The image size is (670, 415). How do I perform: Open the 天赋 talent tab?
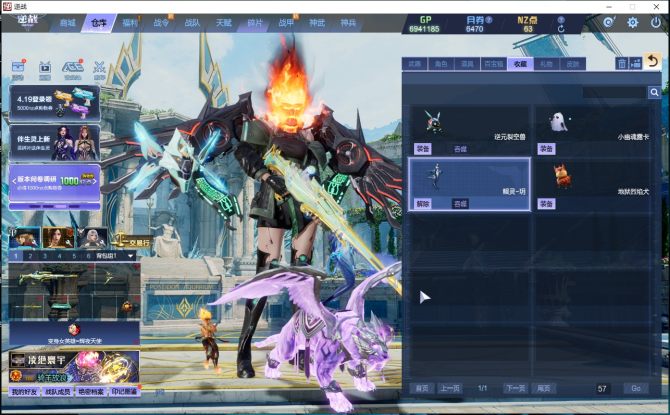click(223, 23)
